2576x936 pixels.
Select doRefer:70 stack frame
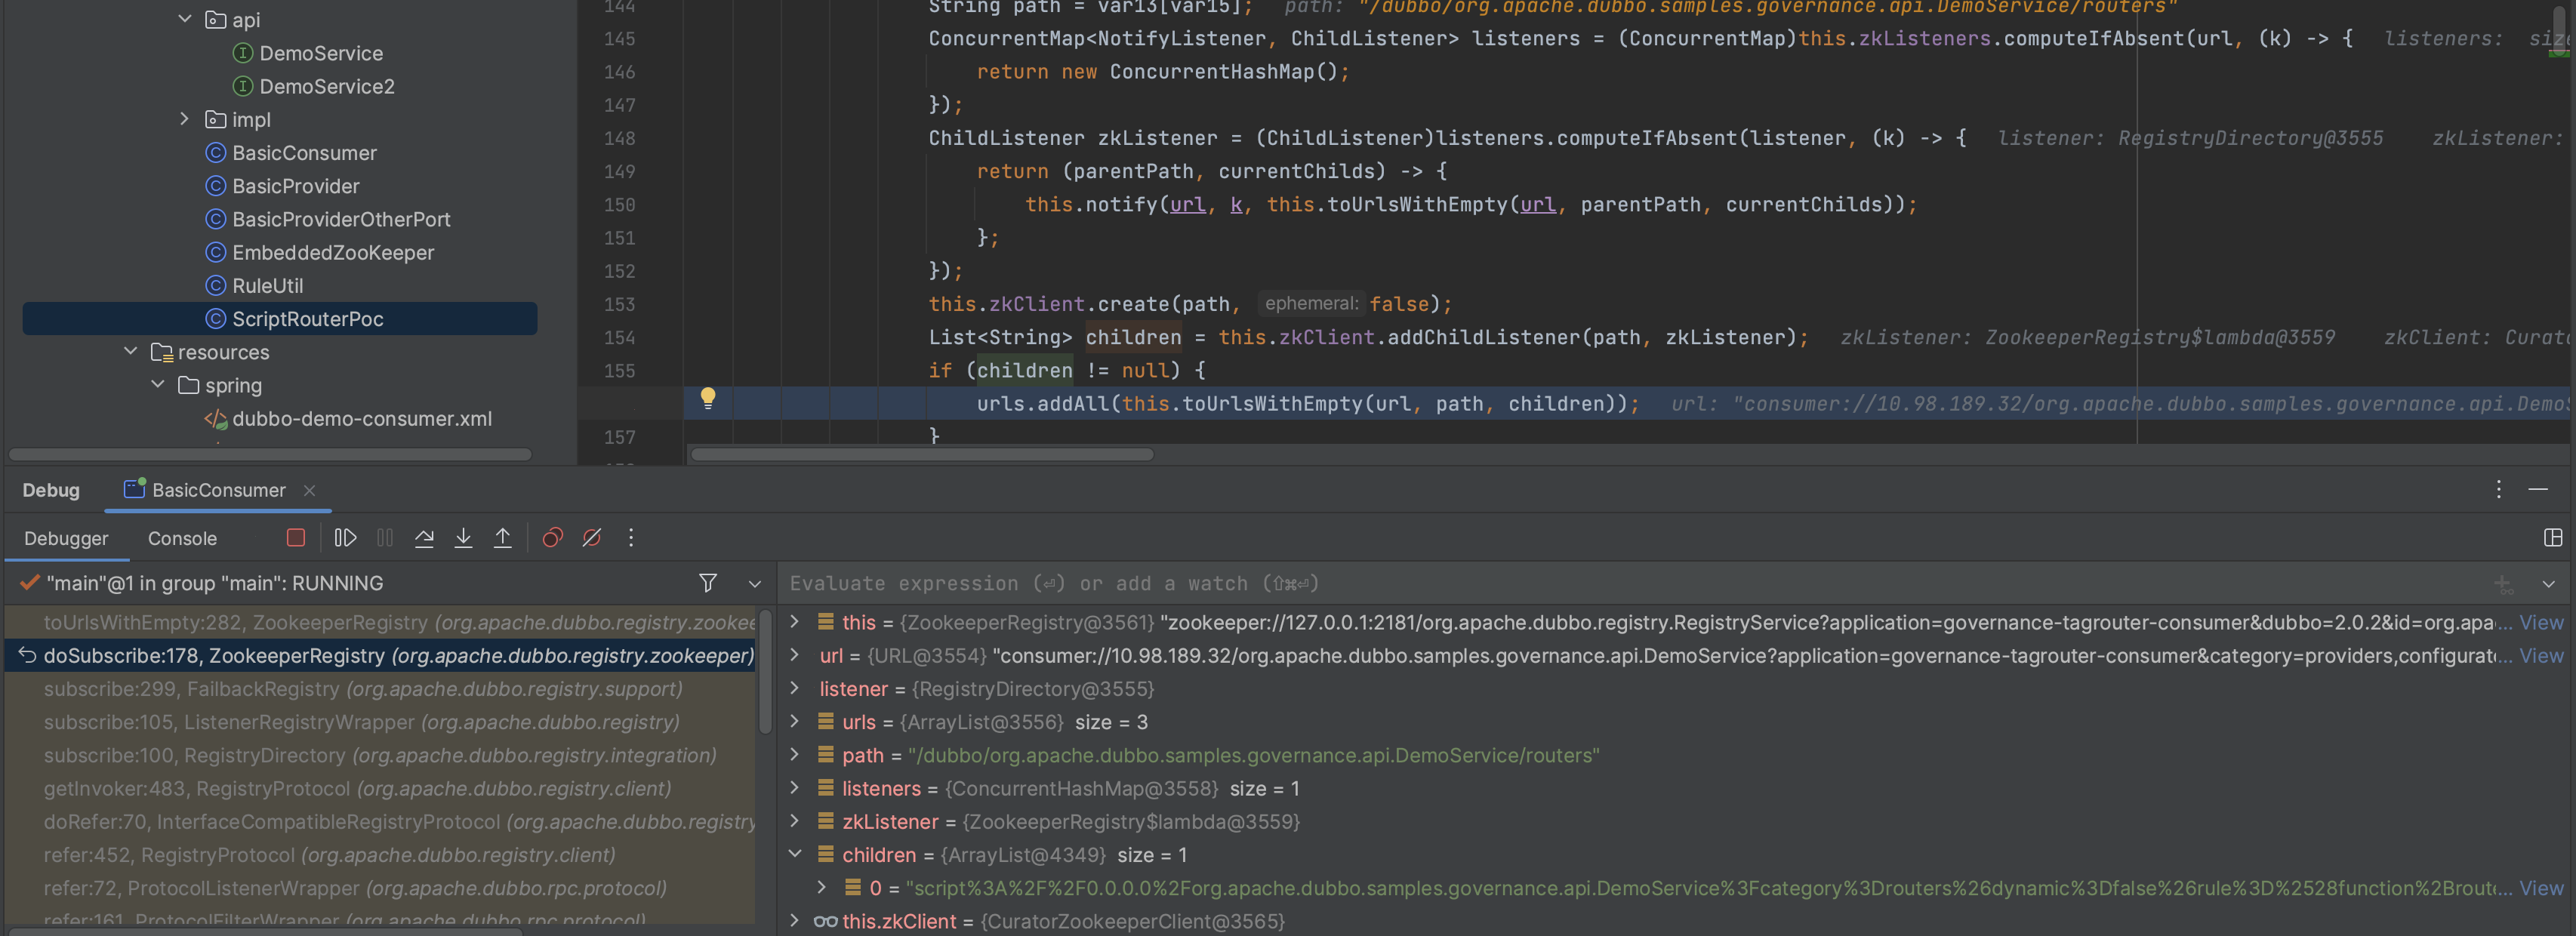[x=380, y=821]
